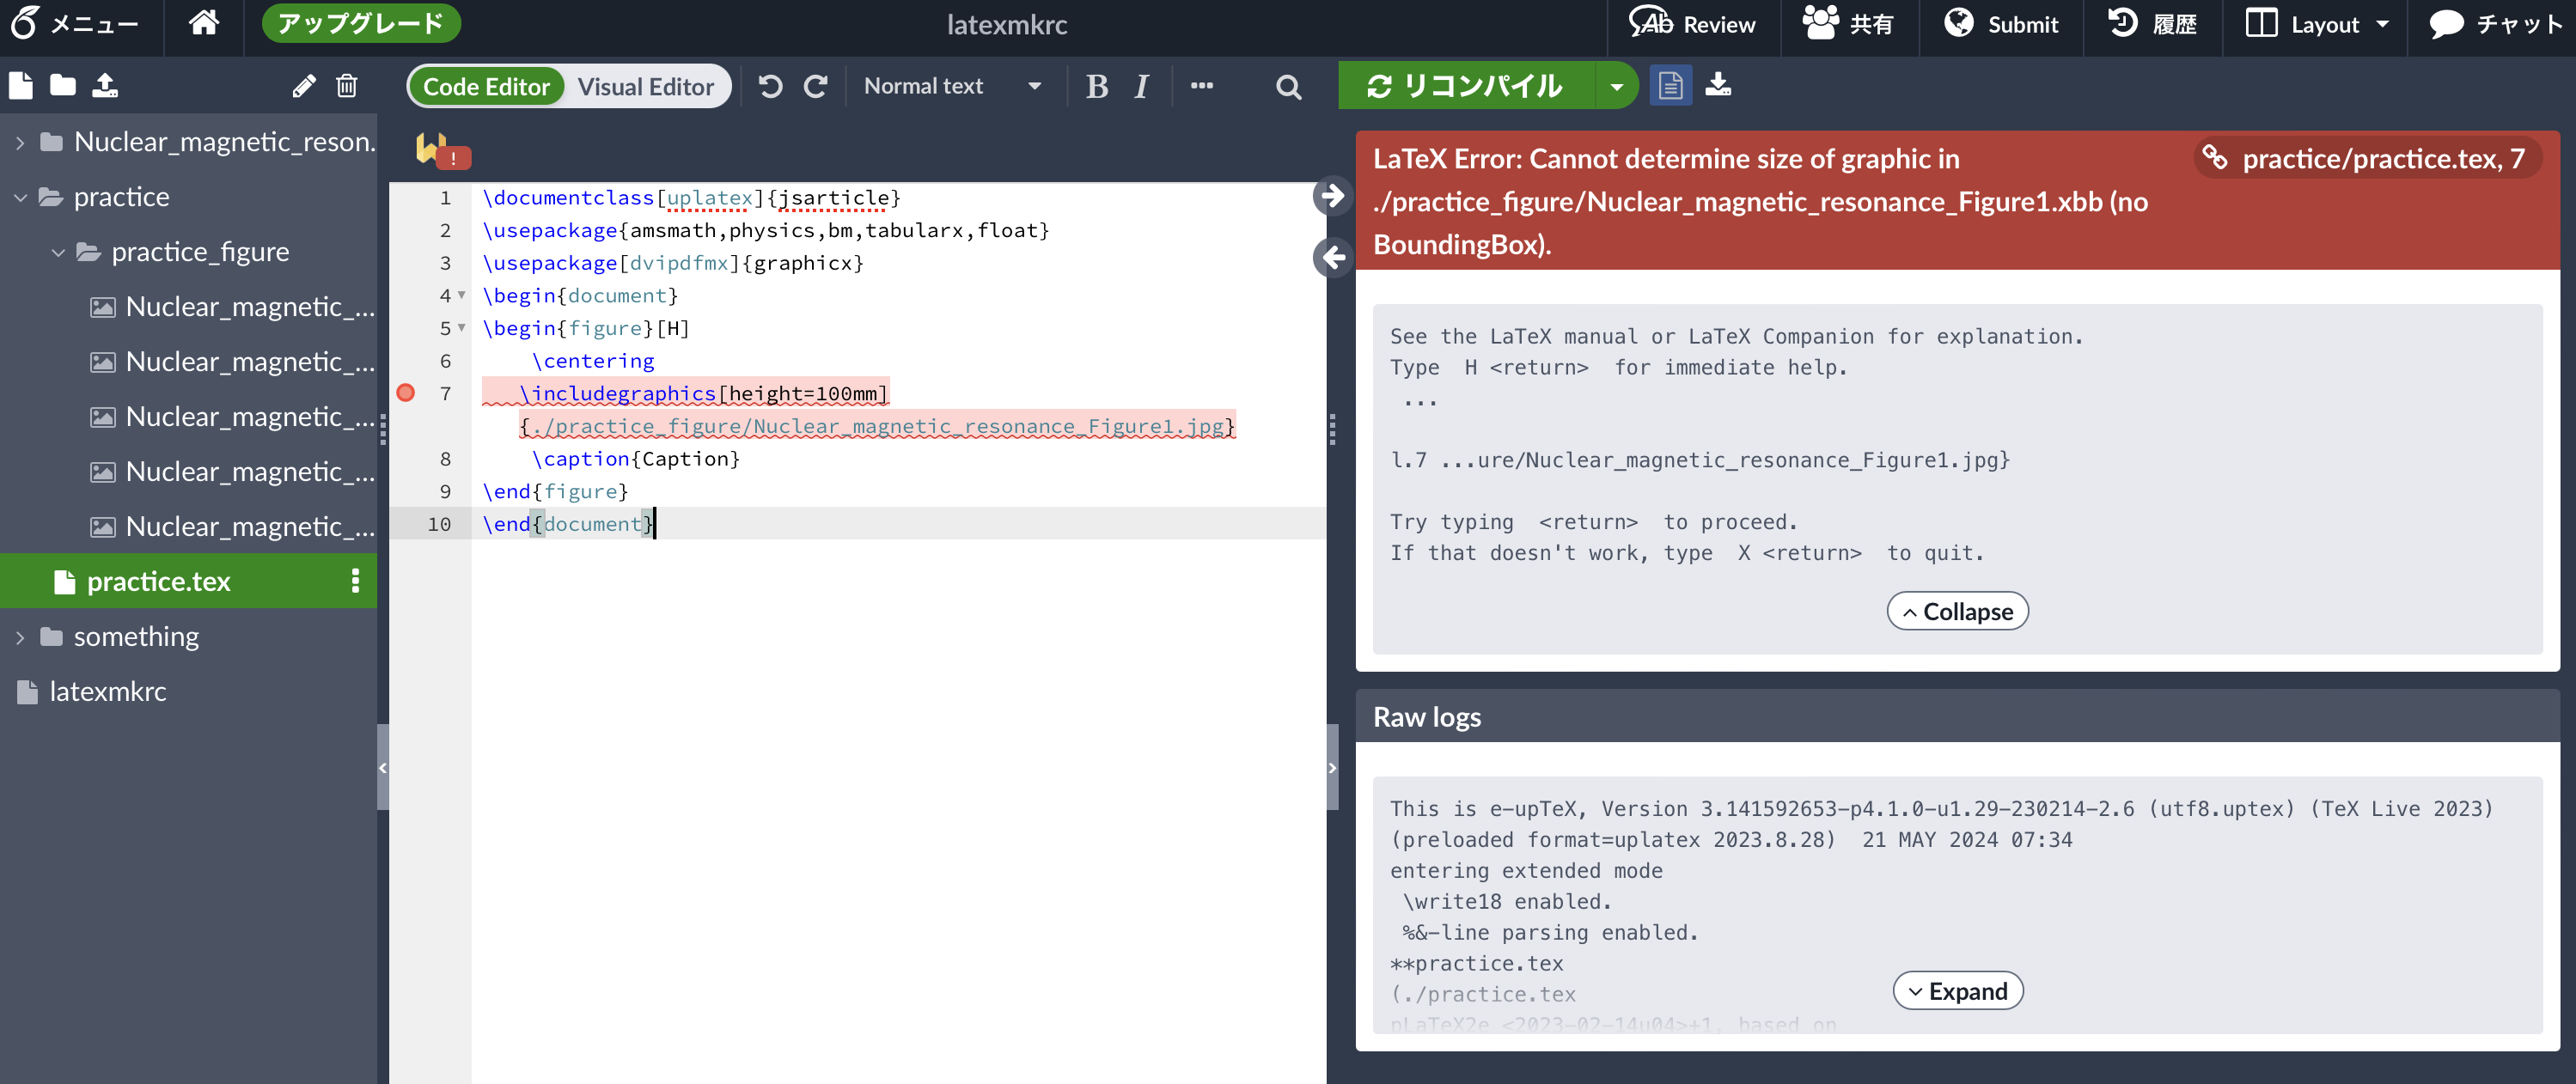Click the undo icon

(x=767, y=85)
